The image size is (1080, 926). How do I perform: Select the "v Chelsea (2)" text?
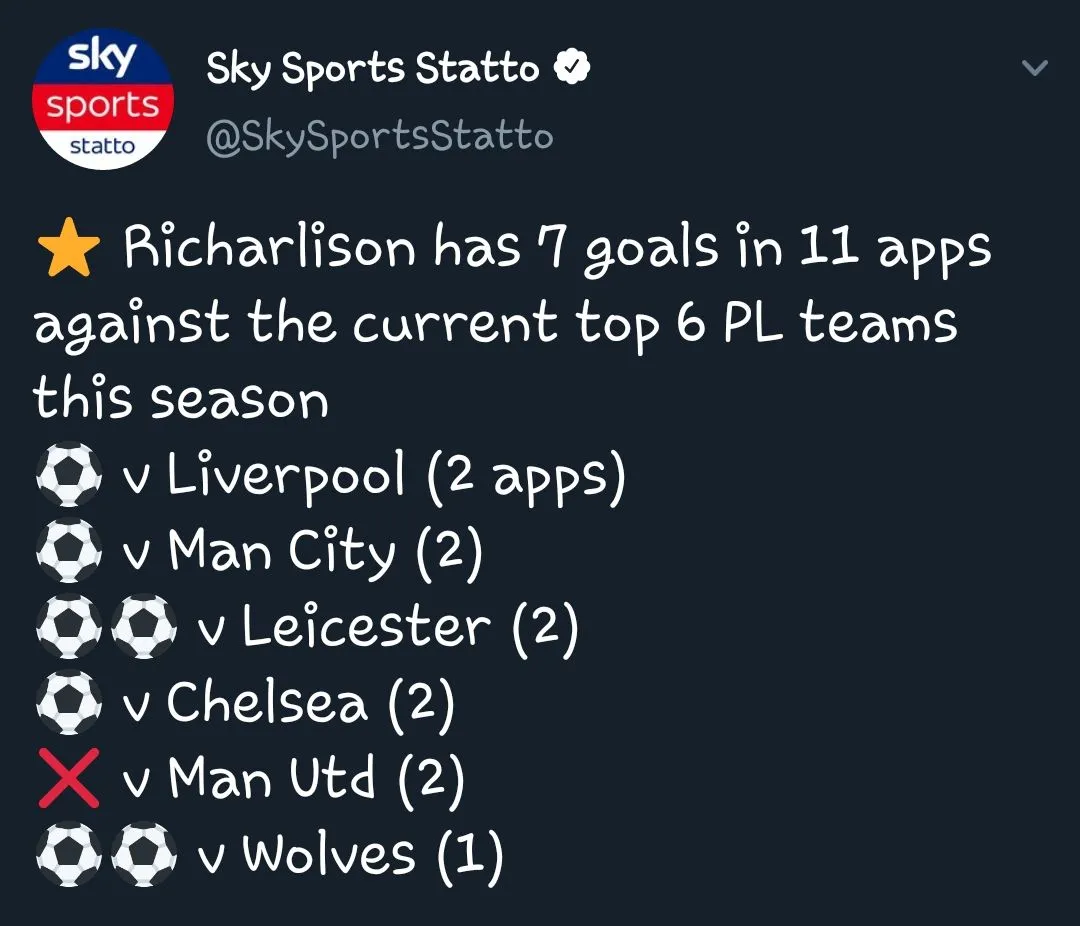click(x=288, y=703)
